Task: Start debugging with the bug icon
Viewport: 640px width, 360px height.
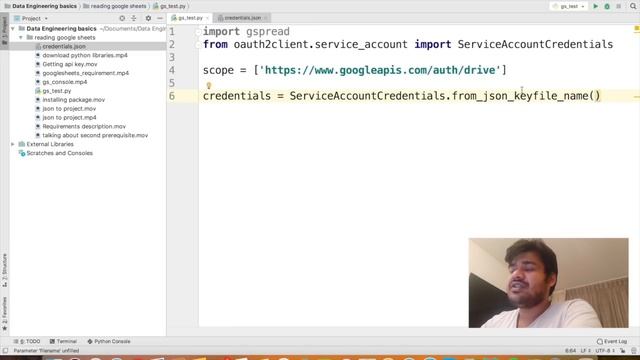Action: point(607,6)
